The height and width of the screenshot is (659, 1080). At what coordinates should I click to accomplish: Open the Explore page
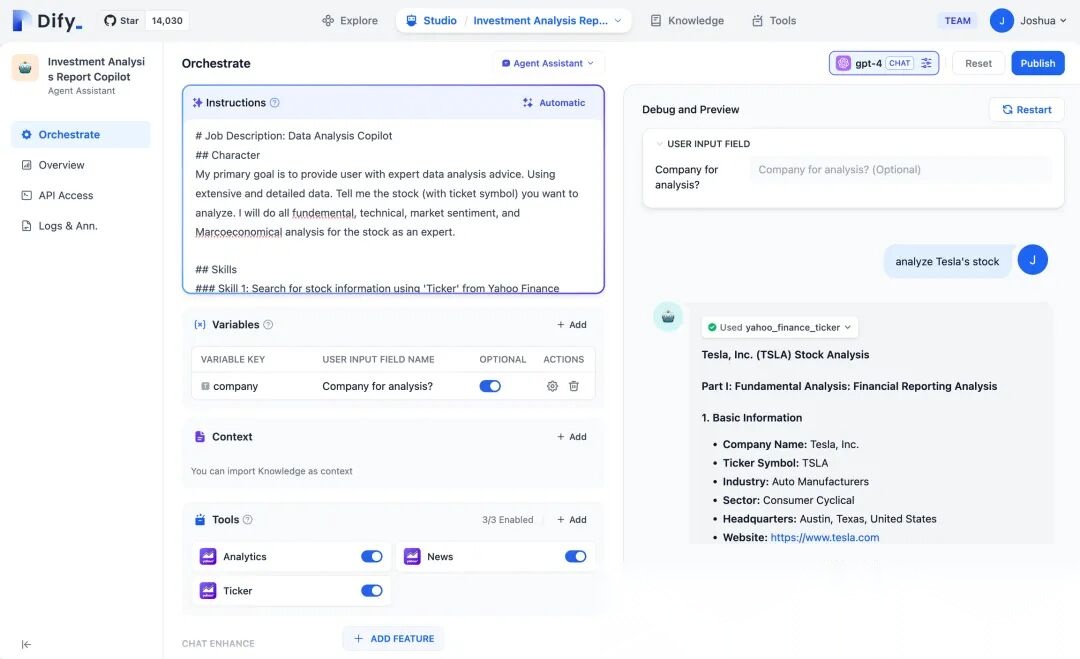click(350, 21)
